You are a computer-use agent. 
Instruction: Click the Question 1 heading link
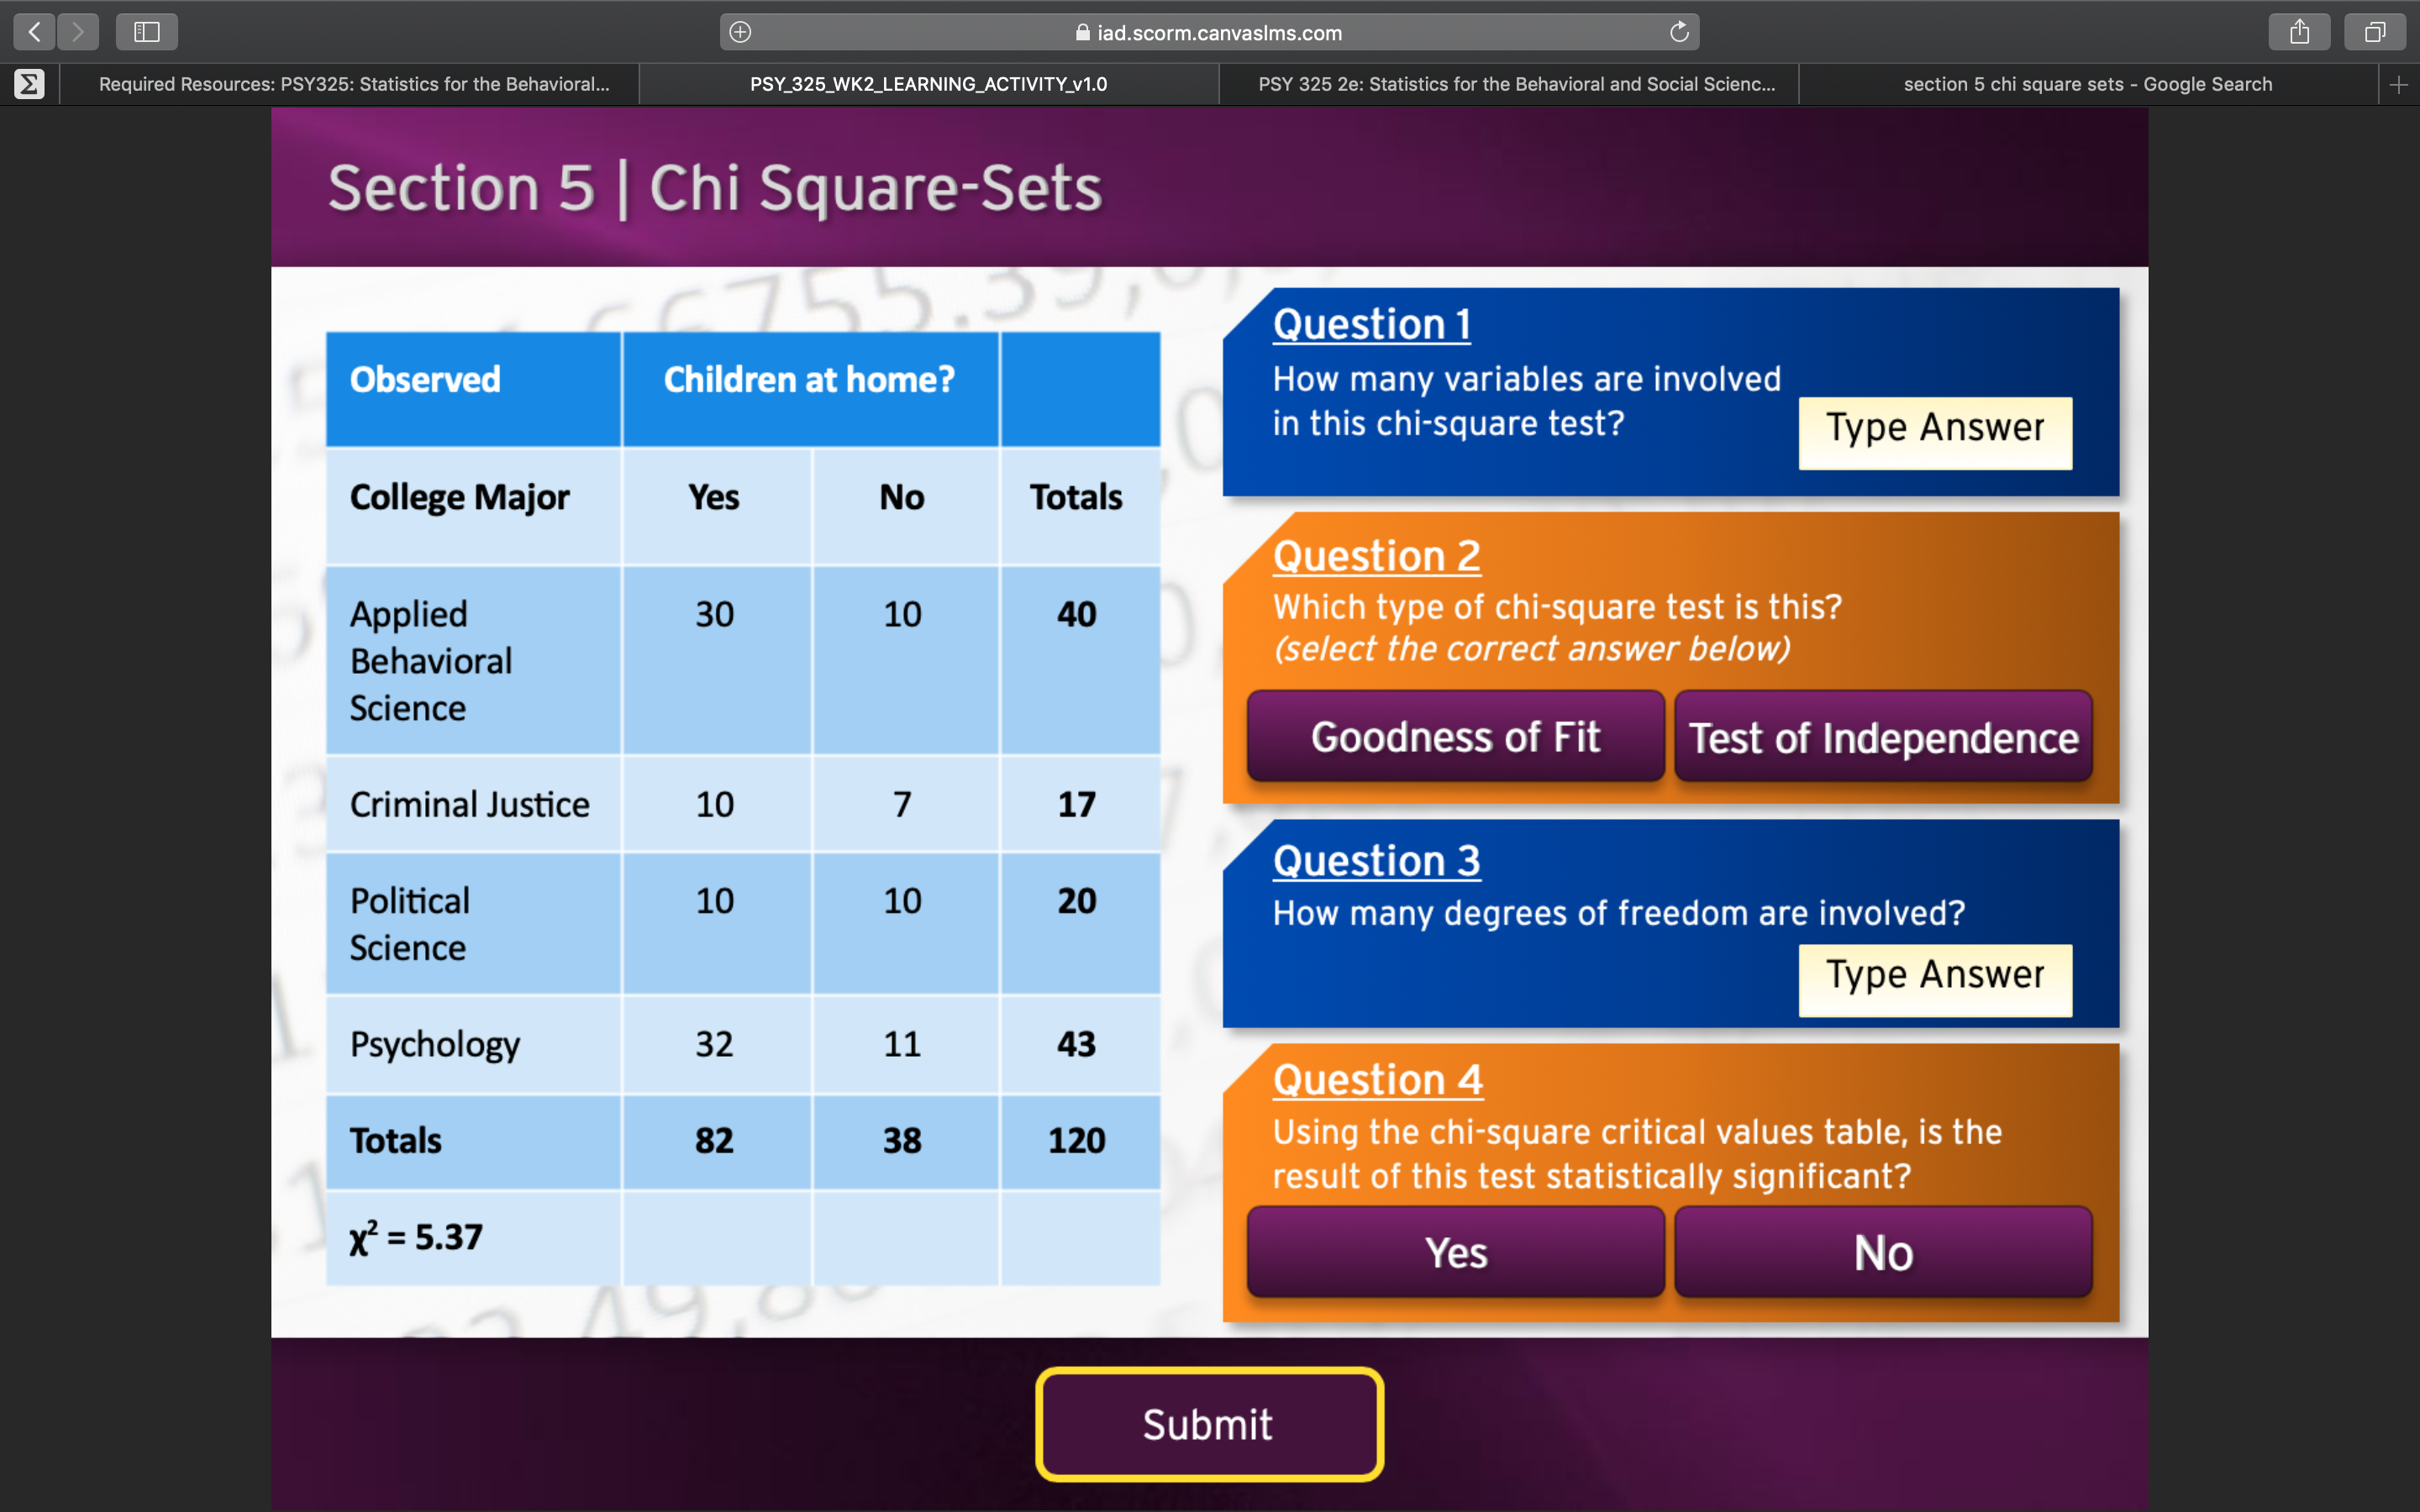click(x=1371, y=323)
